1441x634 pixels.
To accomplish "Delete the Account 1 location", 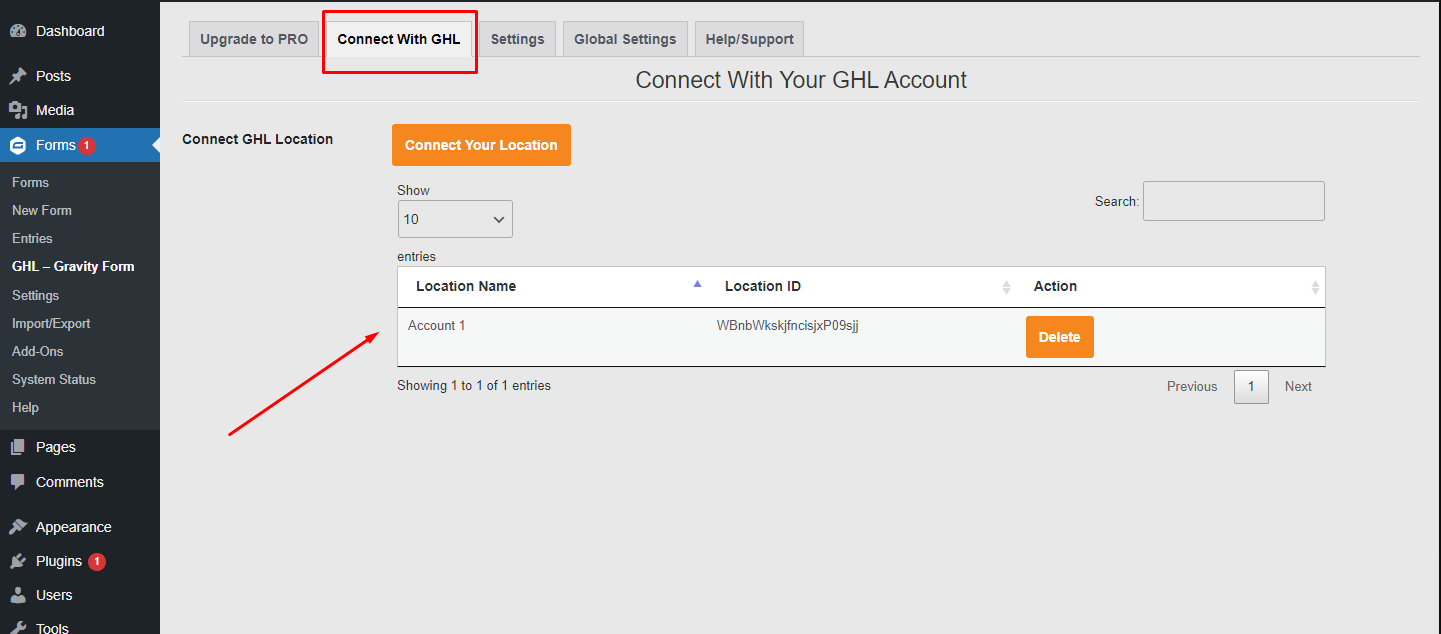I will [1059, 337].
